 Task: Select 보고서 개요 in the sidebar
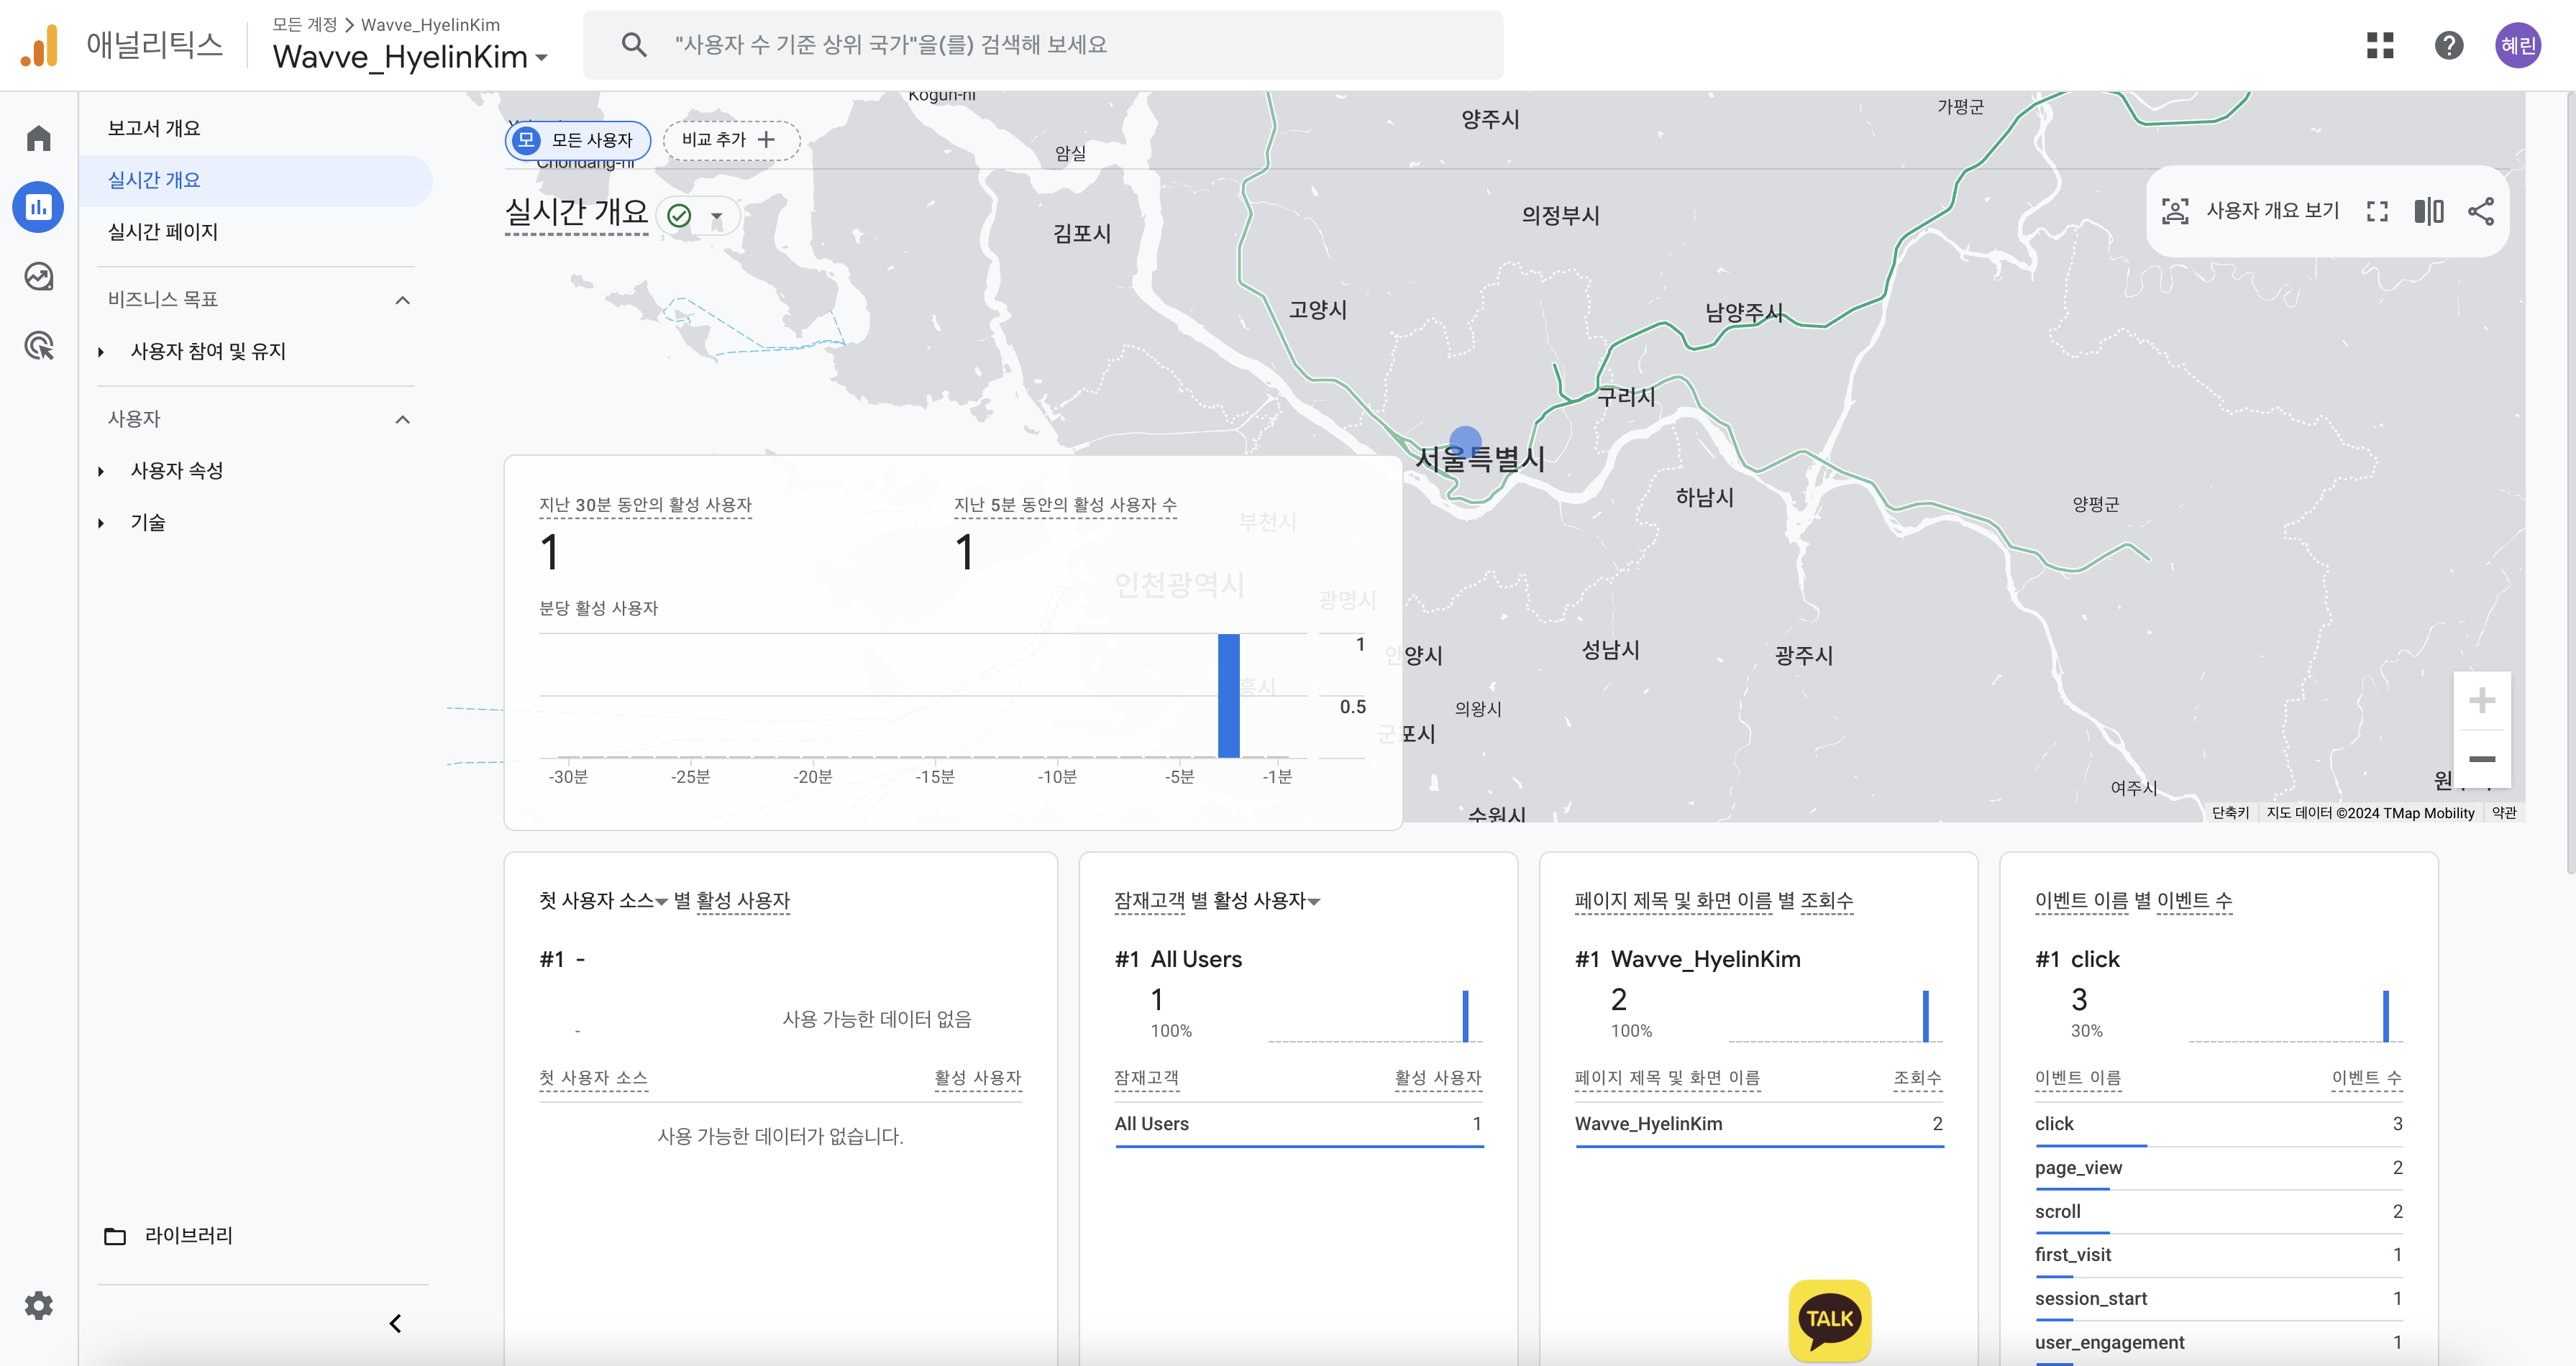tap(154, 128)
